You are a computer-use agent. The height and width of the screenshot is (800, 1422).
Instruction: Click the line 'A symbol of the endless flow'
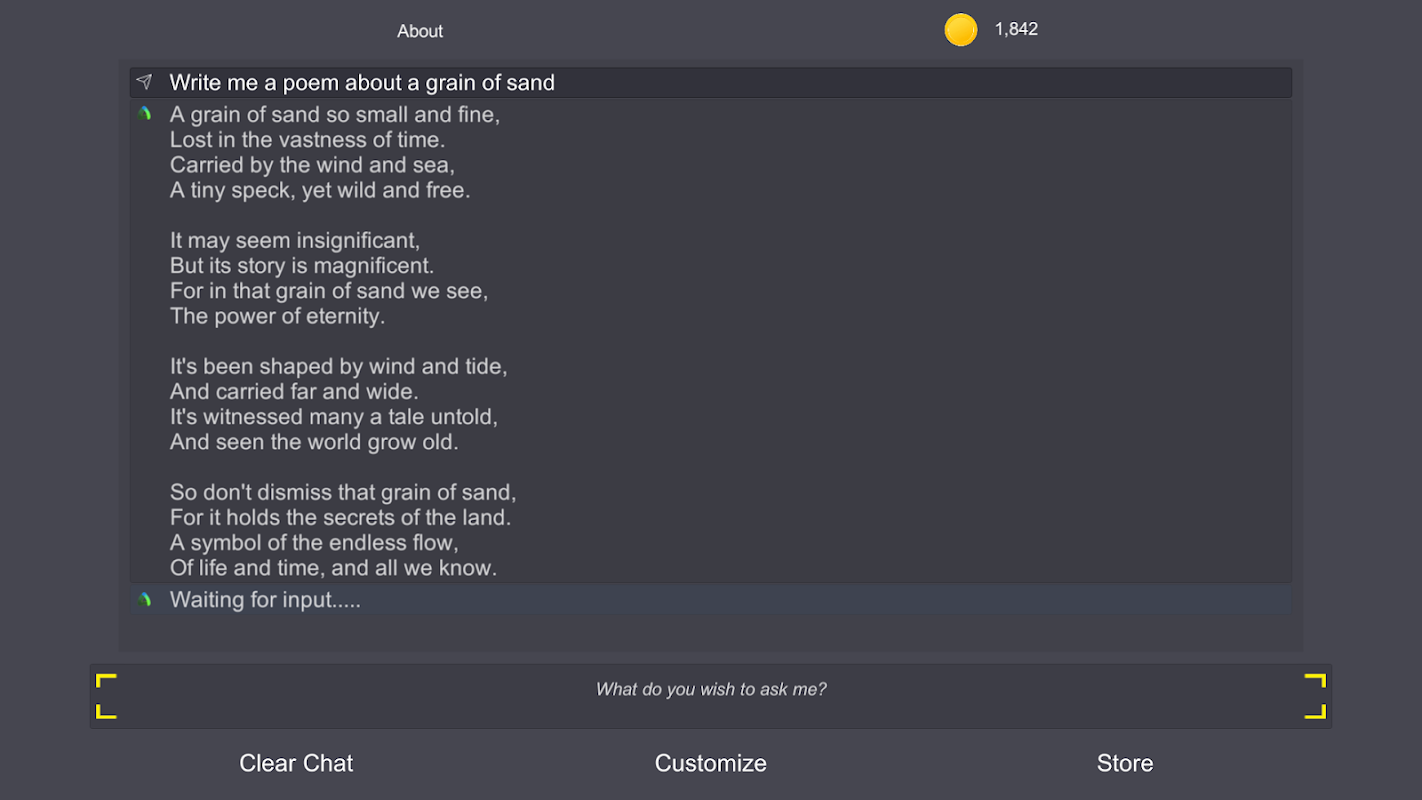[x=314, y=542]
